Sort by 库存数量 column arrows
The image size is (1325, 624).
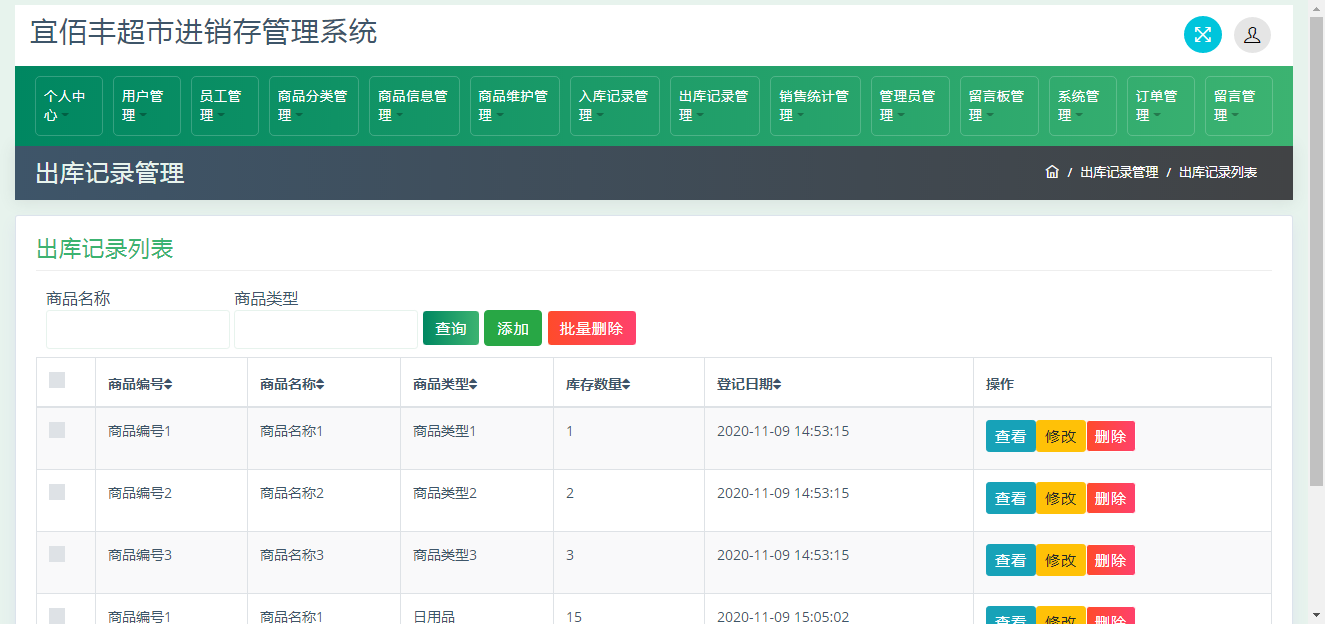click(626, 385)
